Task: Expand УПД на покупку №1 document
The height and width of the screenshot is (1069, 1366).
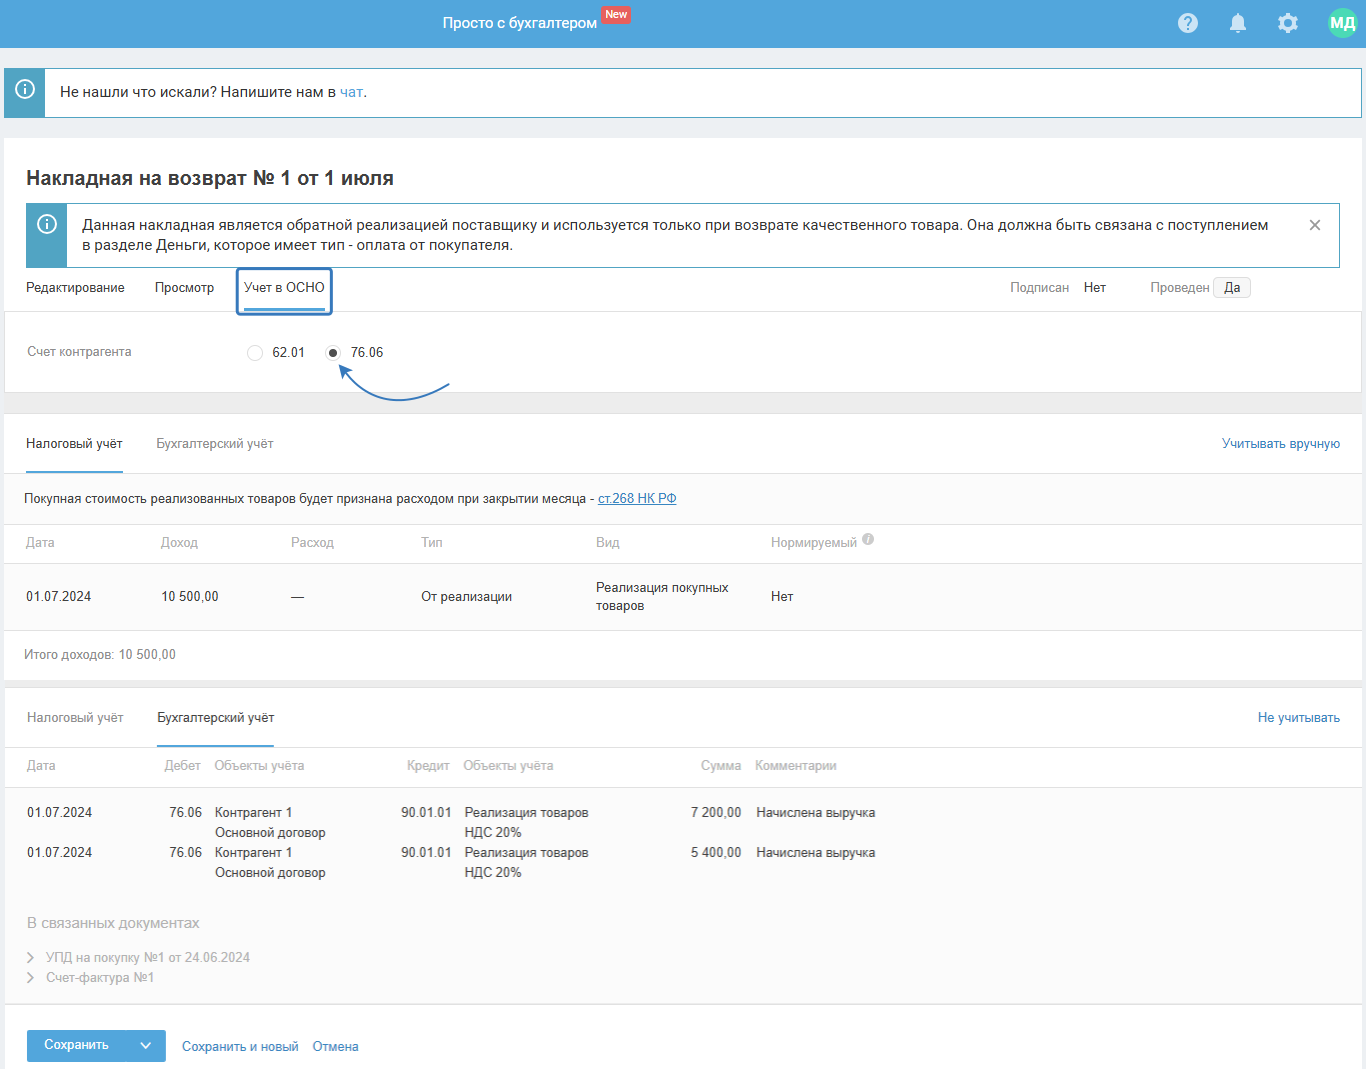Action: coord(31,958)
